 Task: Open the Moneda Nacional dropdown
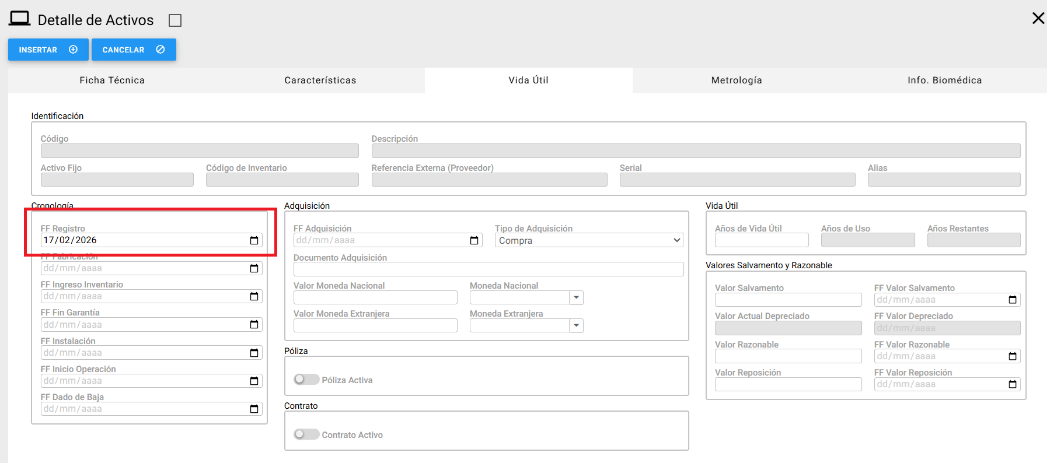(x=576, y=297)
